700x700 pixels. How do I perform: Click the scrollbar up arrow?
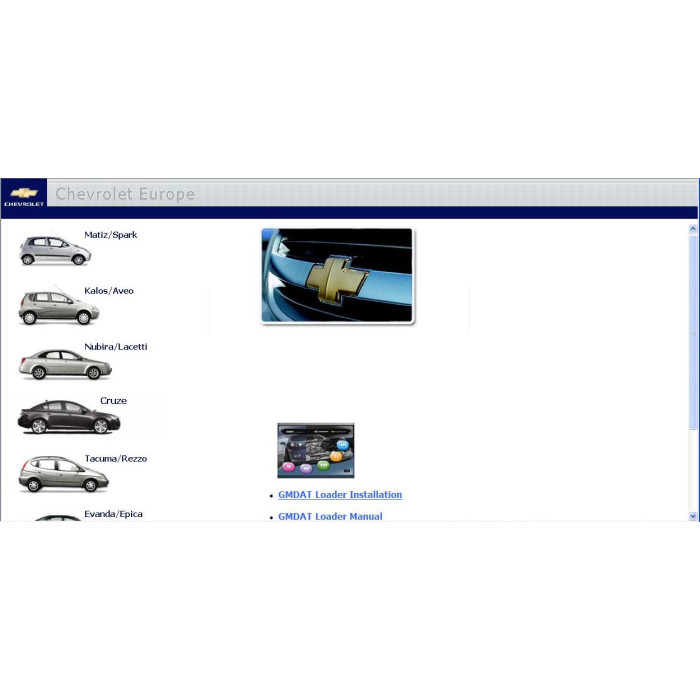(693, 229)
